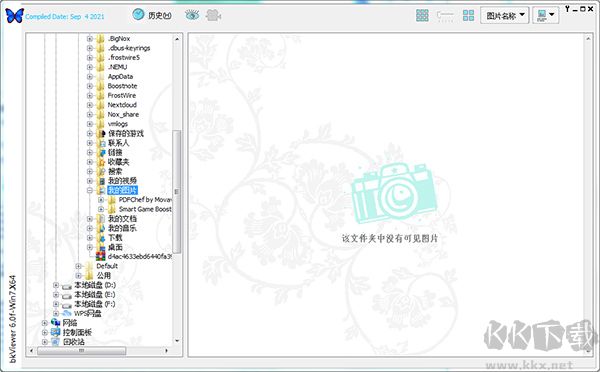Click the pin icon near window controls
This screenshot has width=600, height=372.
pyautogui.click(x=567, y=9)
